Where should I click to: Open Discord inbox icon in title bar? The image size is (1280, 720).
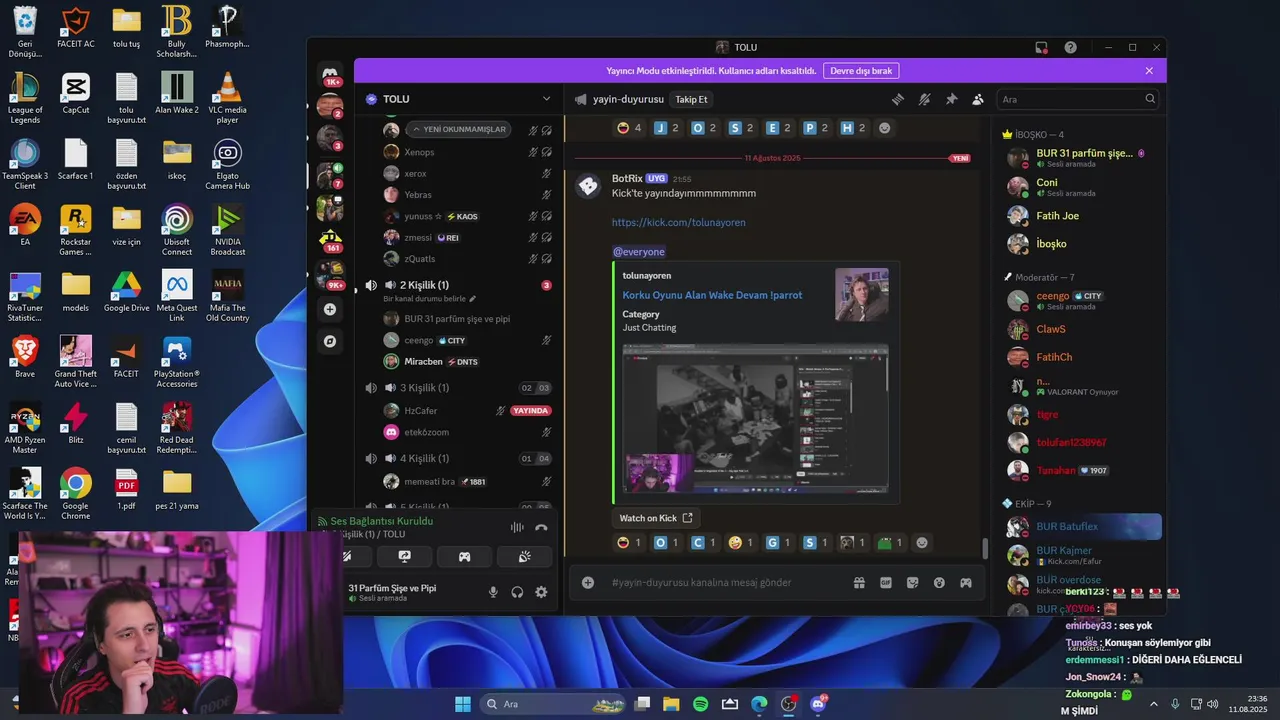(1041, 47)
